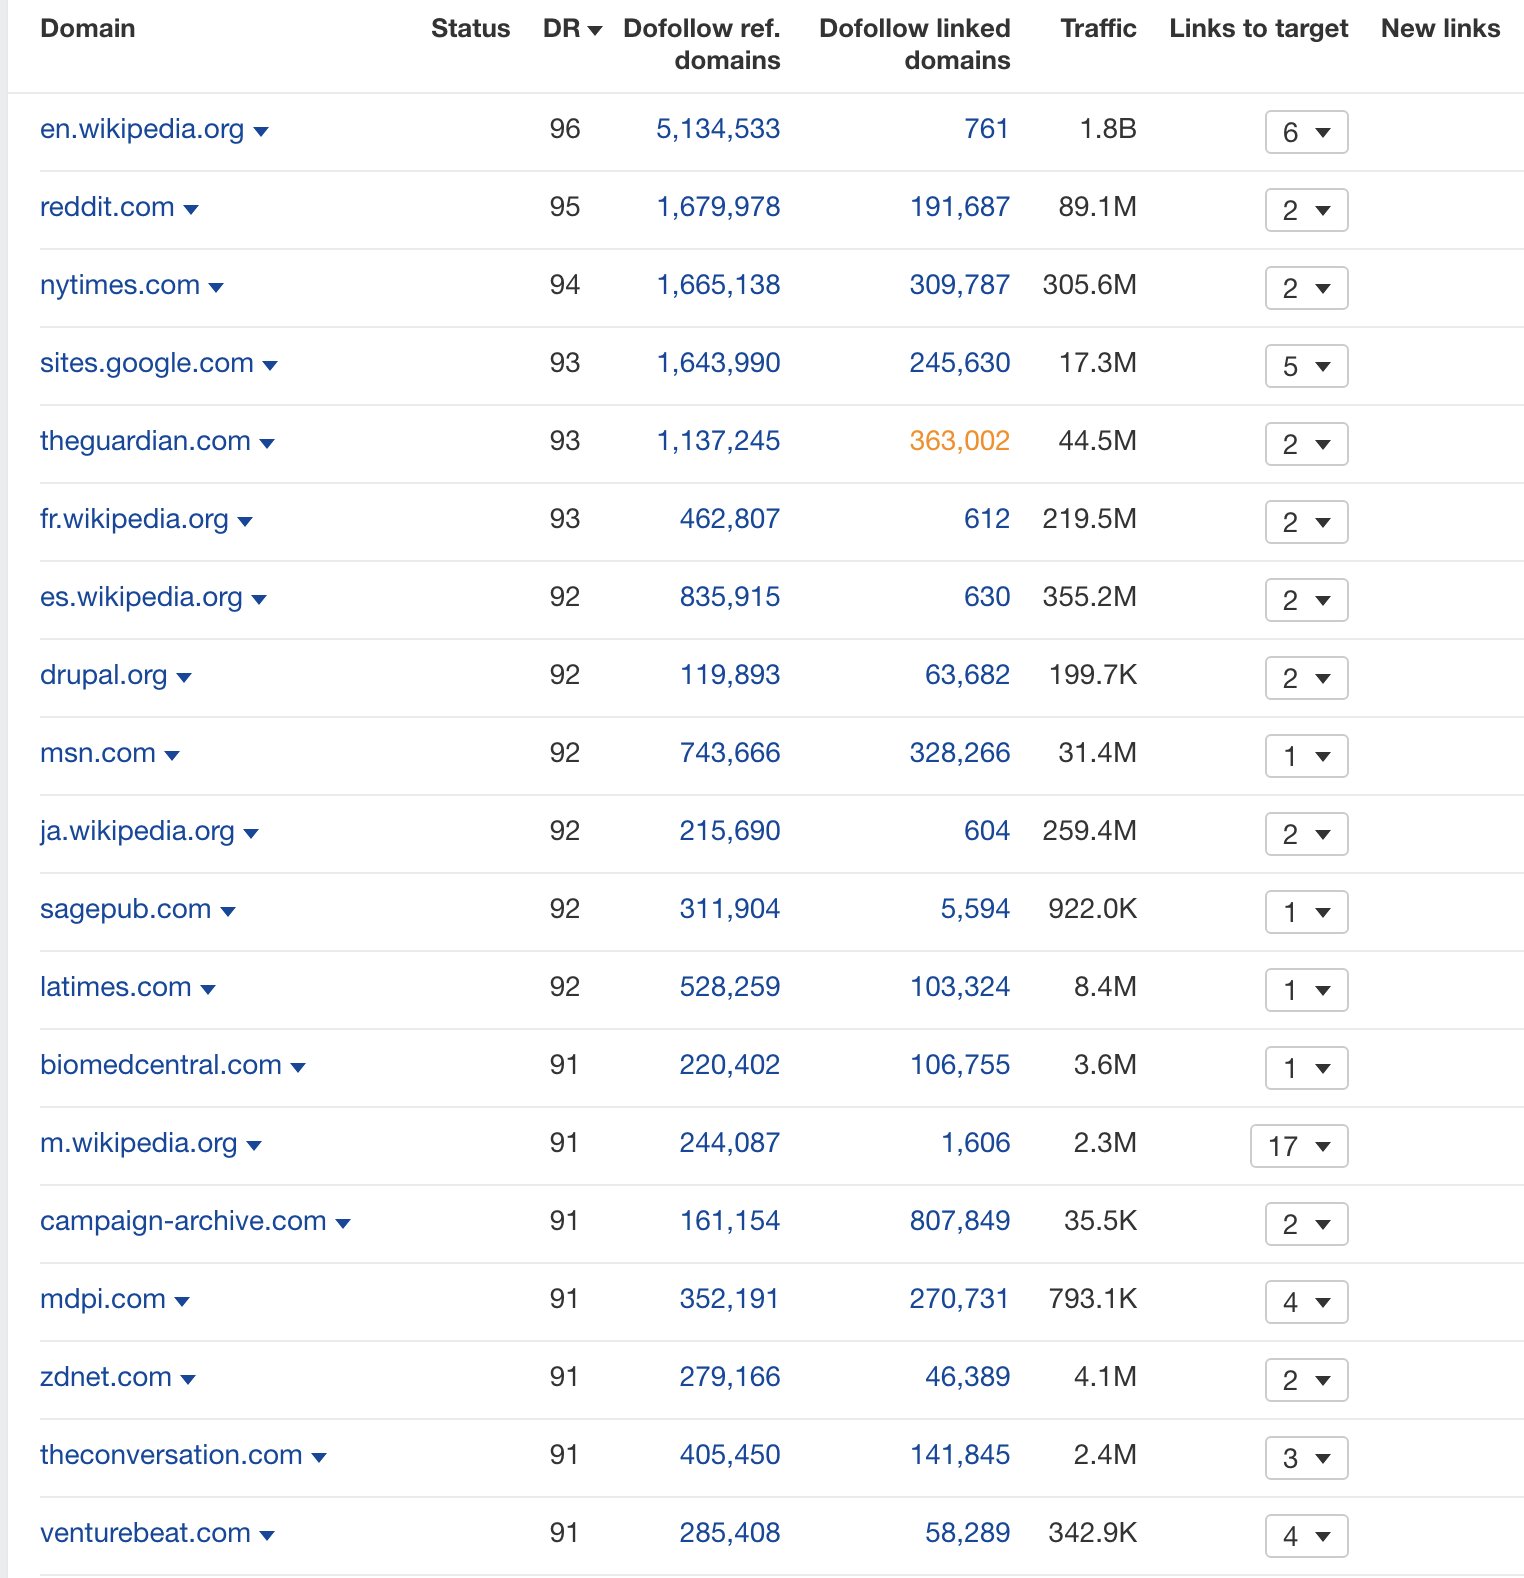
Task: Sort the table by the DR column
Action: click(572, 29)
